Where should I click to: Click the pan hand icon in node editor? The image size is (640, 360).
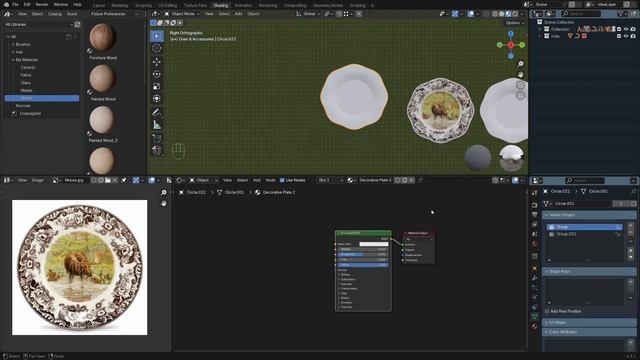coord(164,203)
